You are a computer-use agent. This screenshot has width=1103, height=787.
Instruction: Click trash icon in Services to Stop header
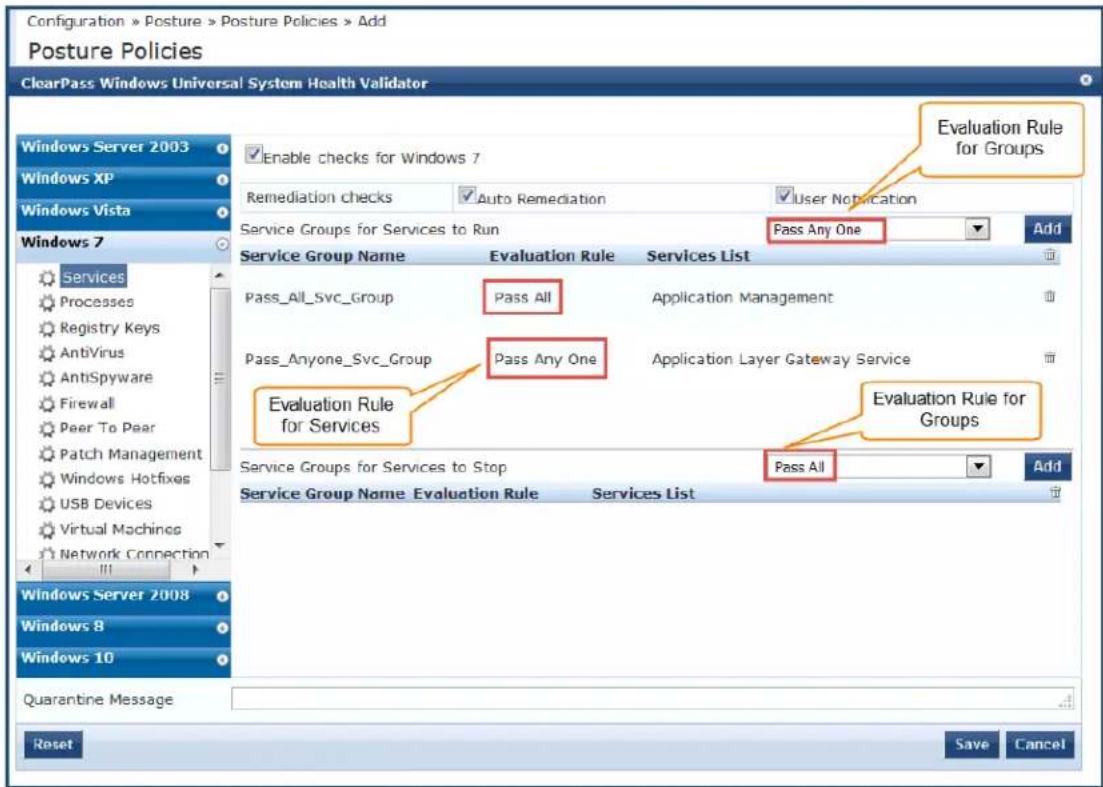(1054, 492)
